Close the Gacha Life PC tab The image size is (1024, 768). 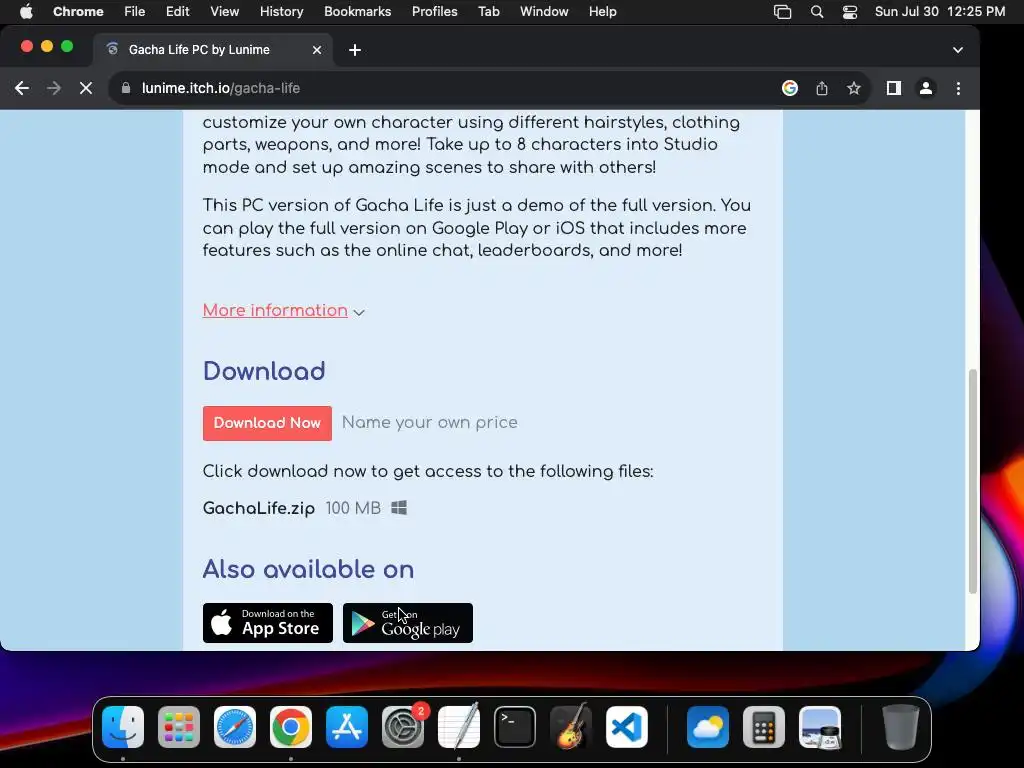[317, 50]
